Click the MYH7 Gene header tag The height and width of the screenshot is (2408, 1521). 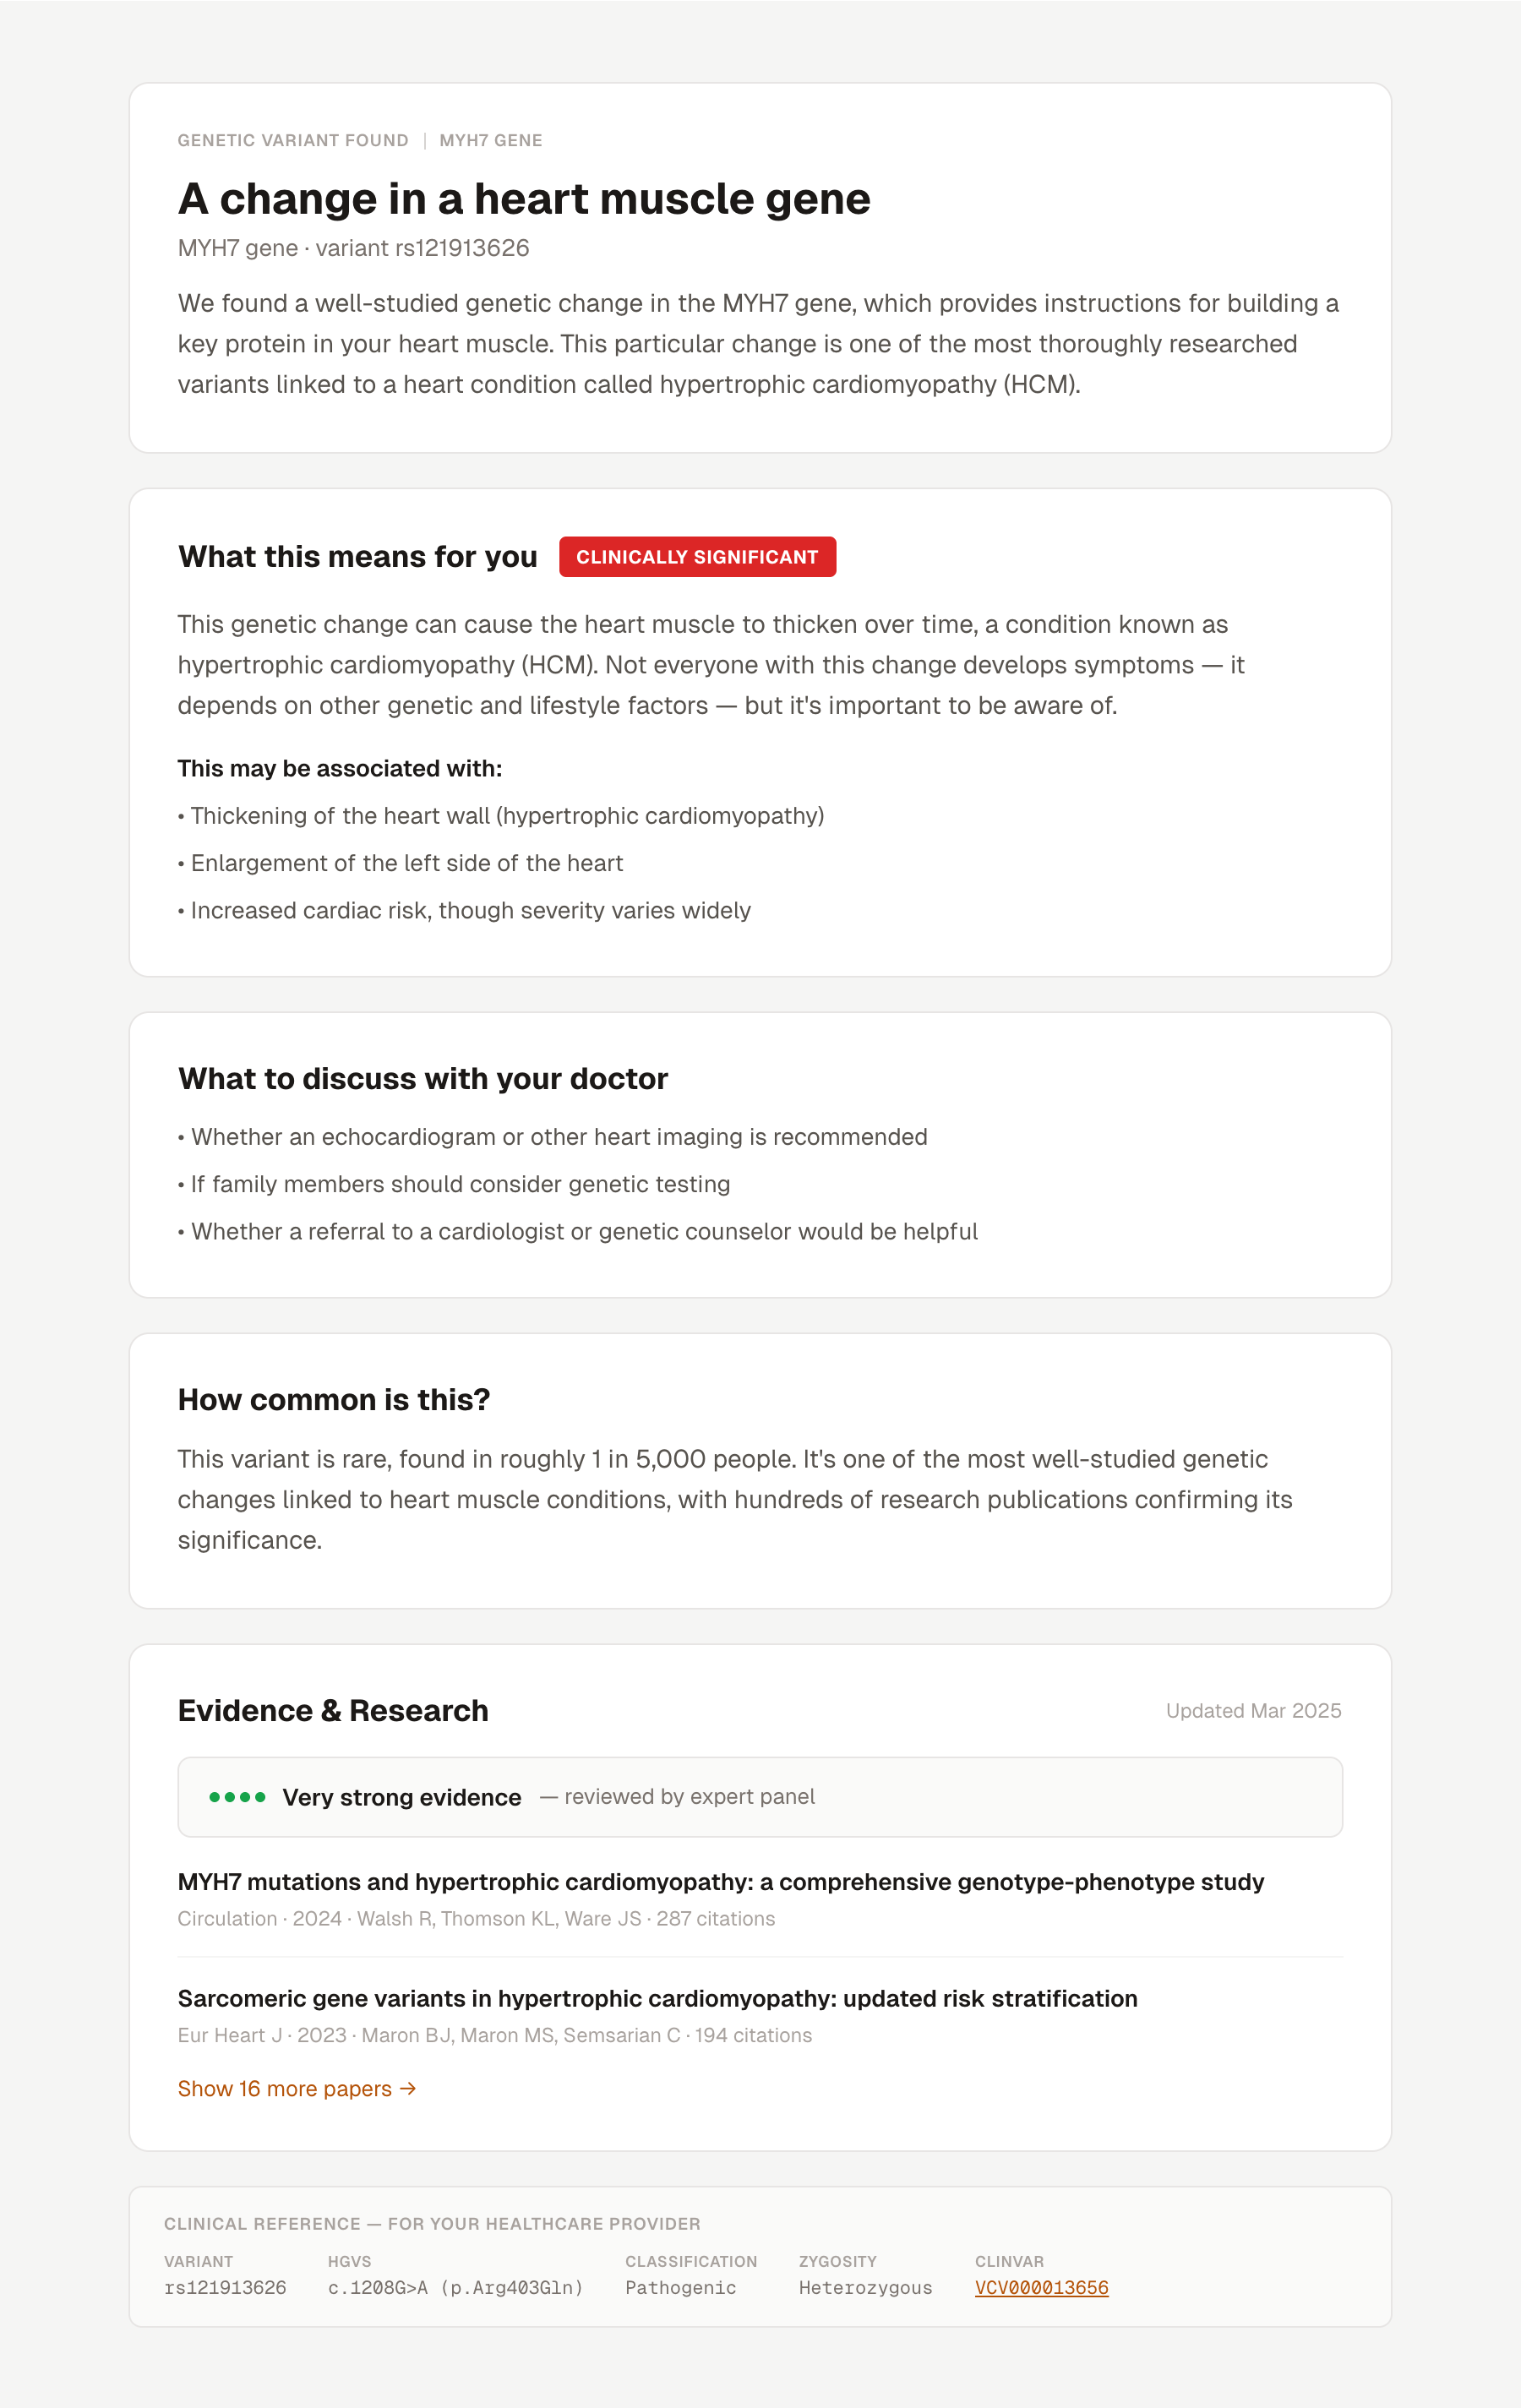click(x=491, y=141)
